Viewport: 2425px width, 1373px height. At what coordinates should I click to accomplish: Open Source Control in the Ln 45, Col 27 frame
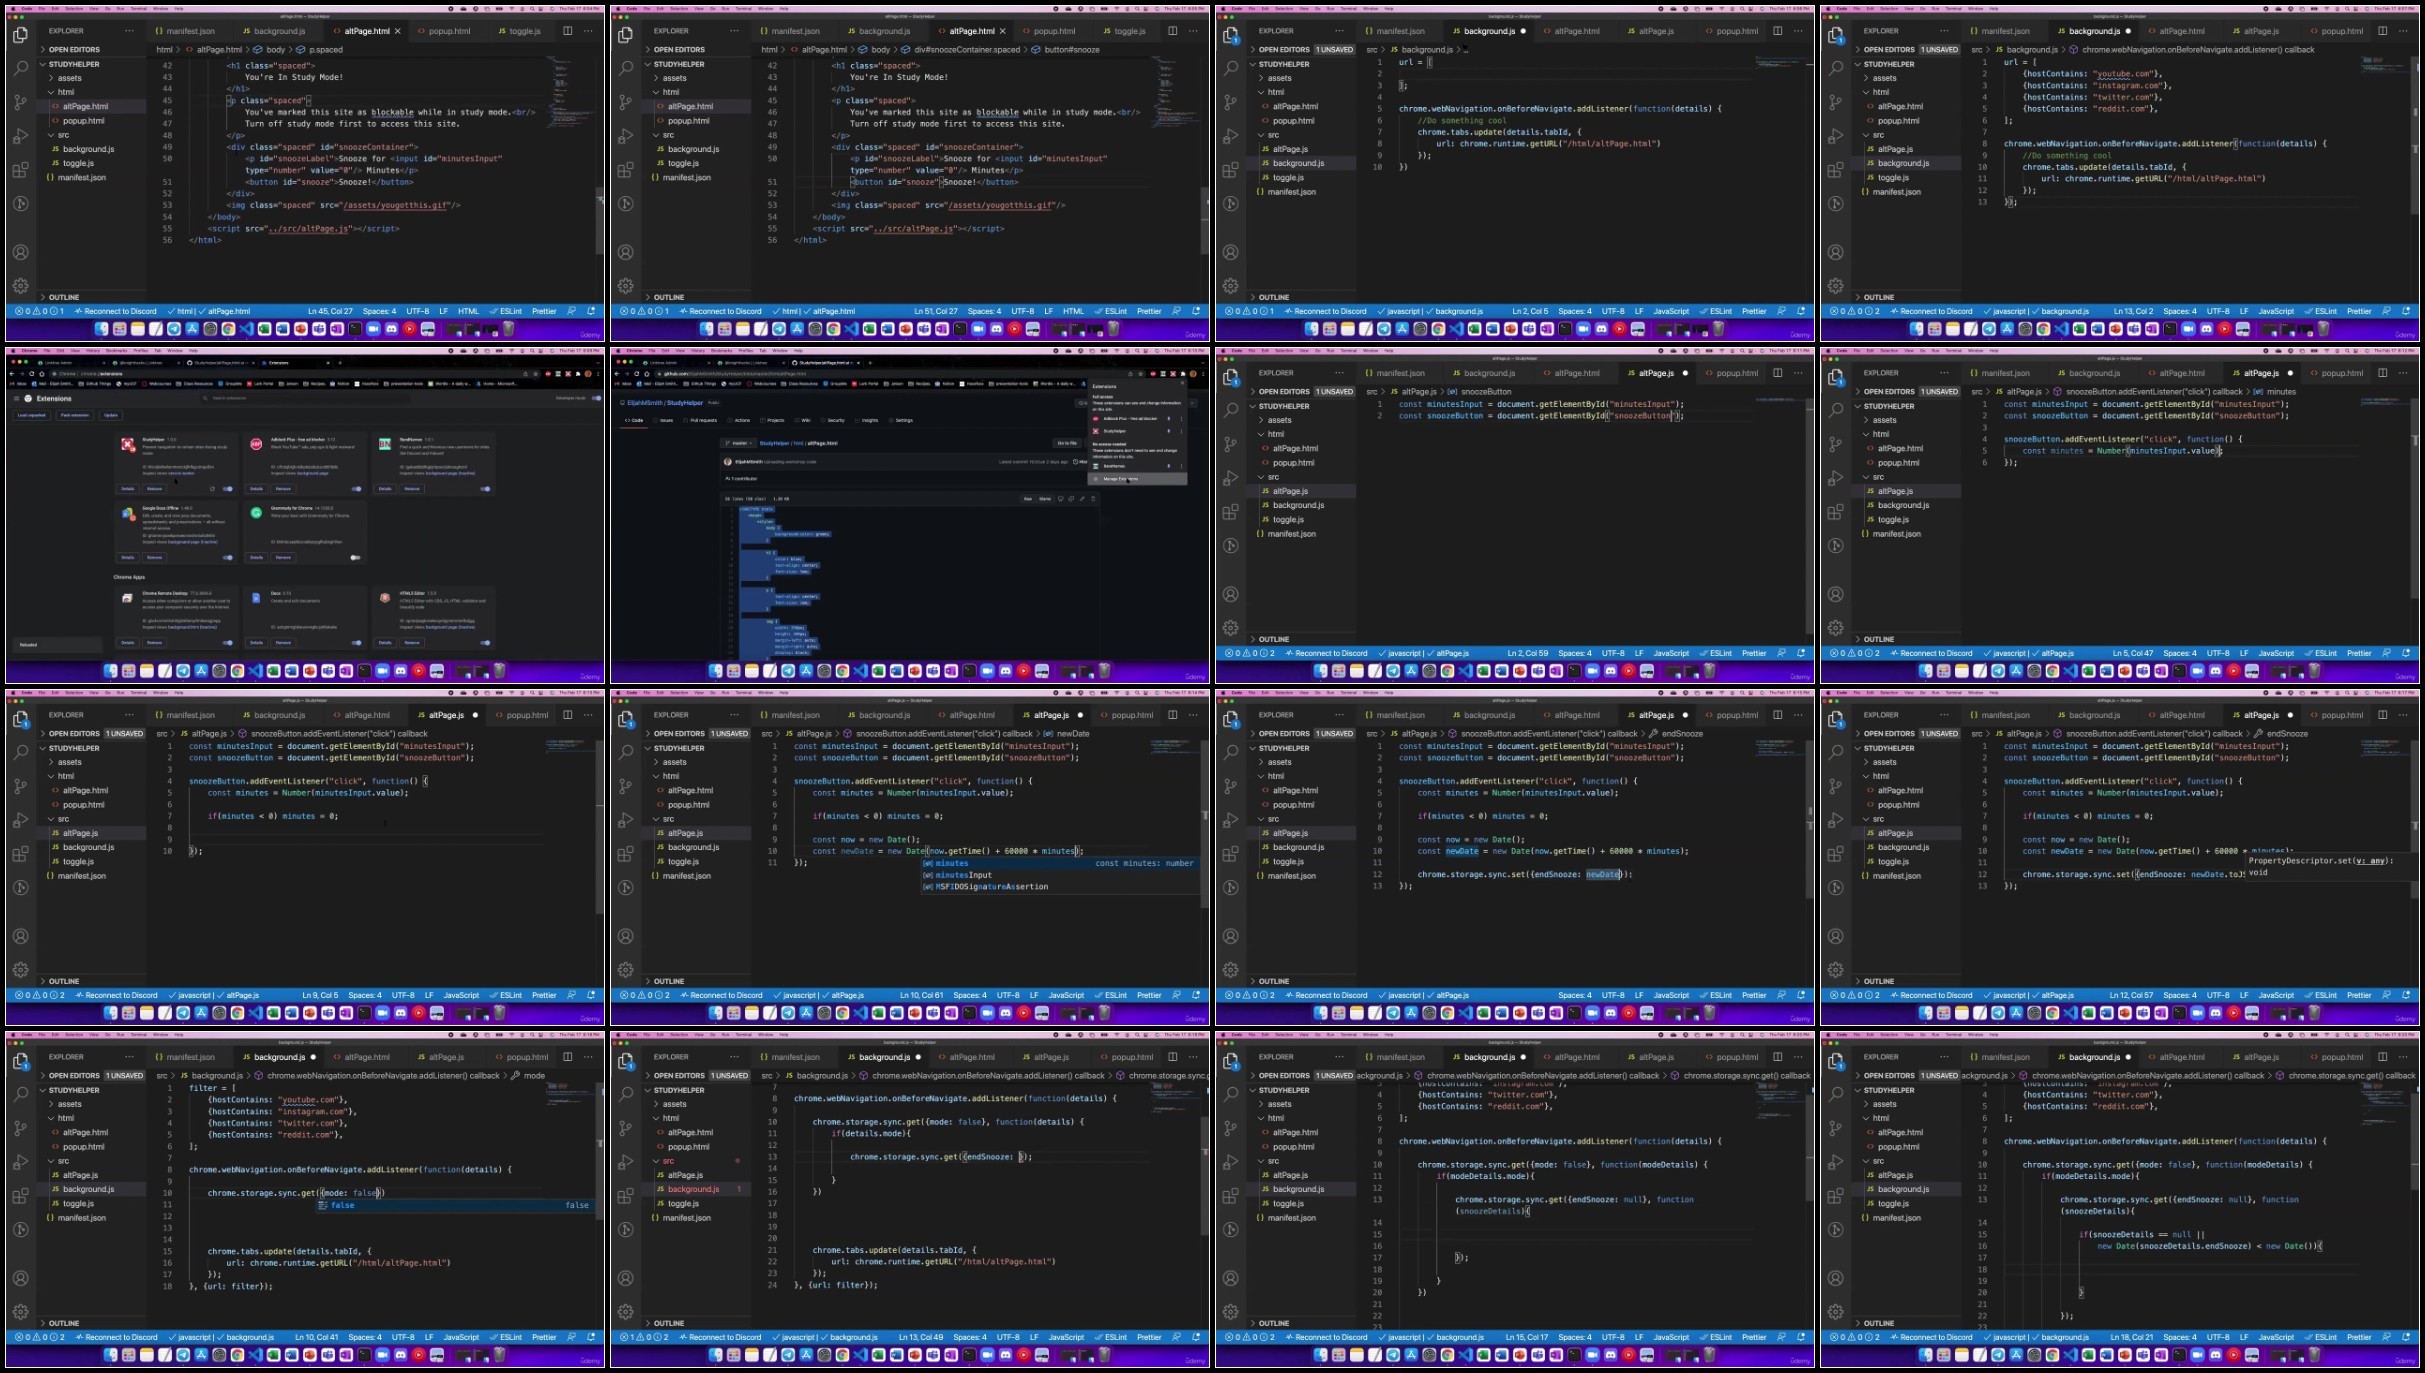click(x=20, y=102)
